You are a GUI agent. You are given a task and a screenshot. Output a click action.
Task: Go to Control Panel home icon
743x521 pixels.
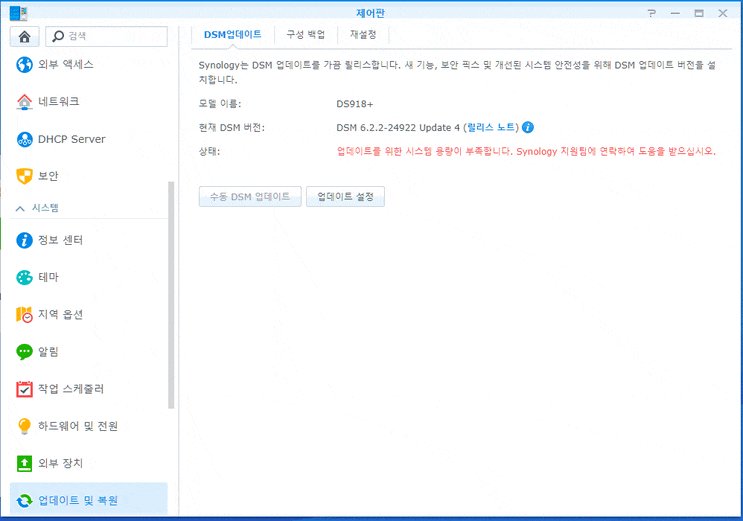point(24,37)
